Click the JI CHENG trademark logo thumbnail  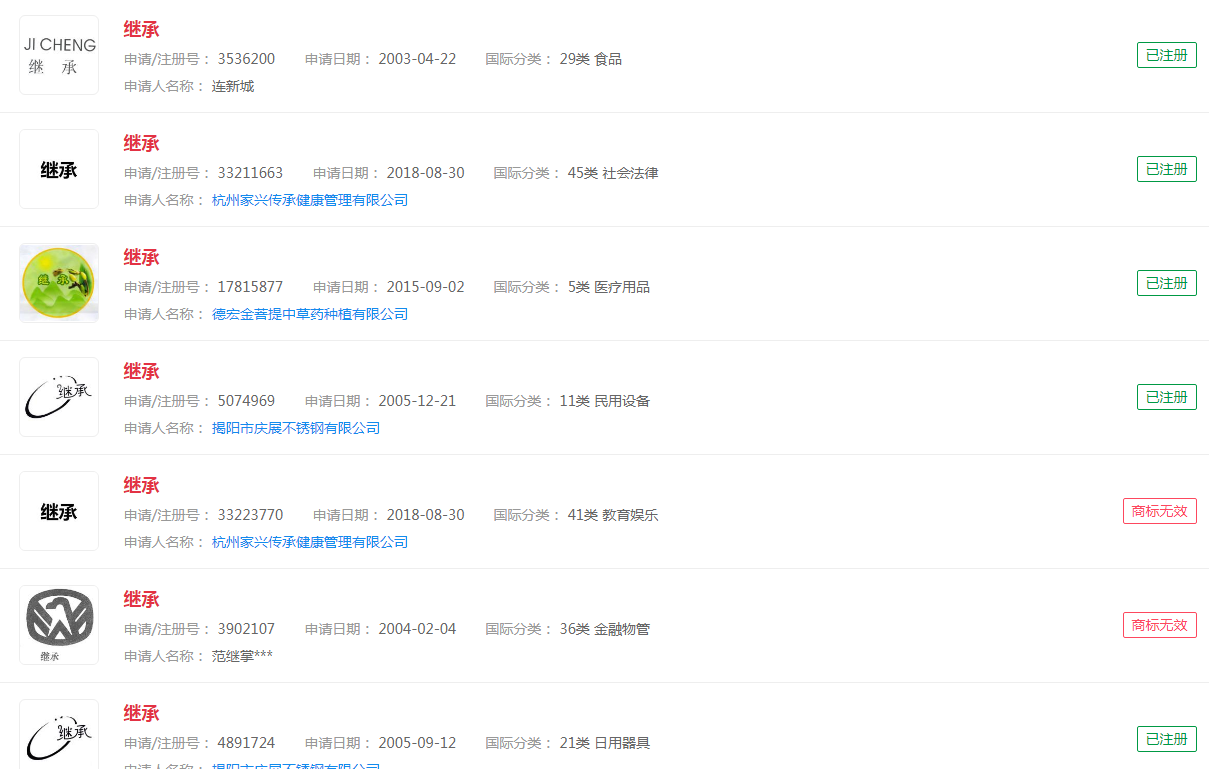pyautogui.click(x=59, y=55)
